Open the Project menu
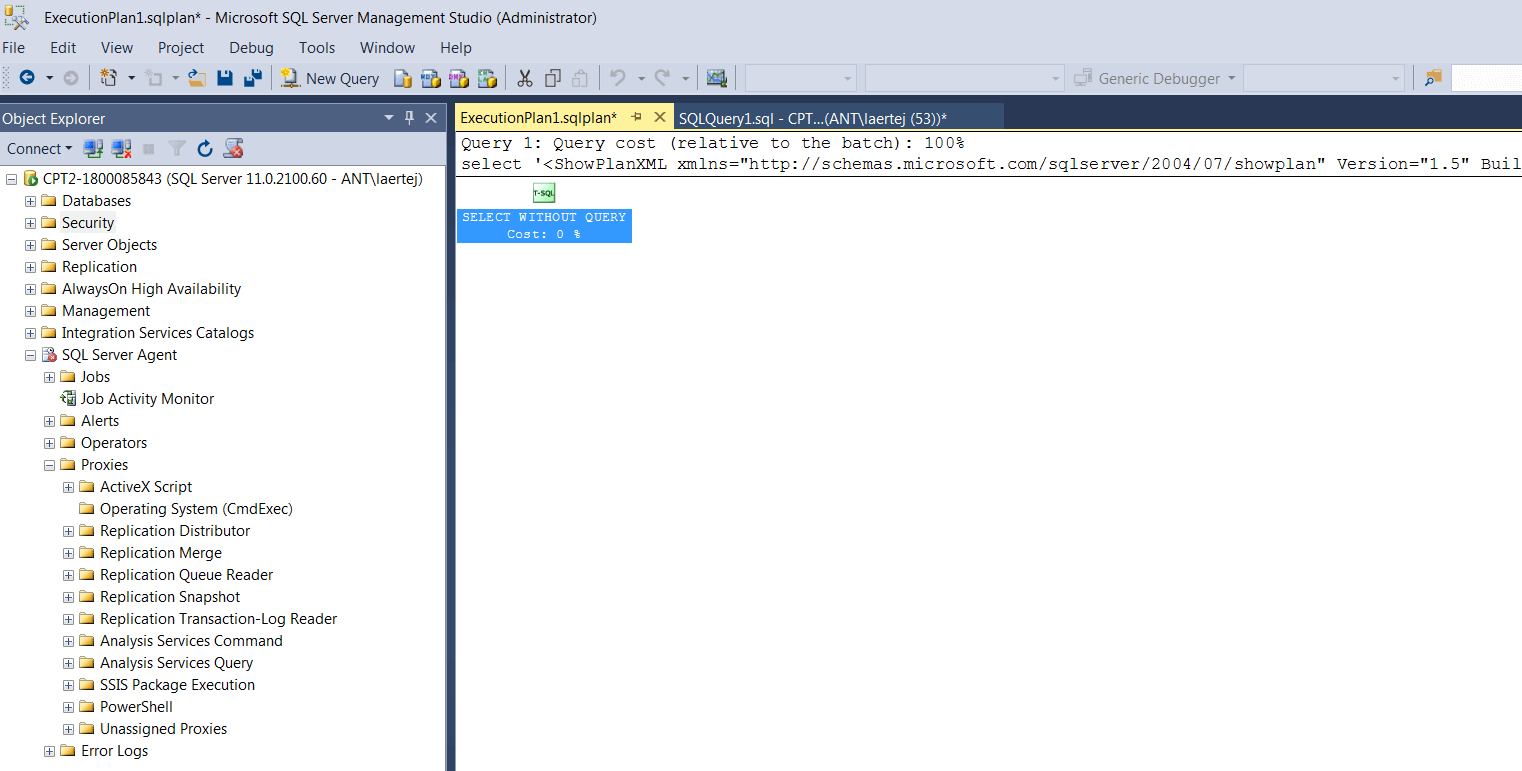This screenshot has width=1522, height=771. pyautogui.click(x=181, y=47)
